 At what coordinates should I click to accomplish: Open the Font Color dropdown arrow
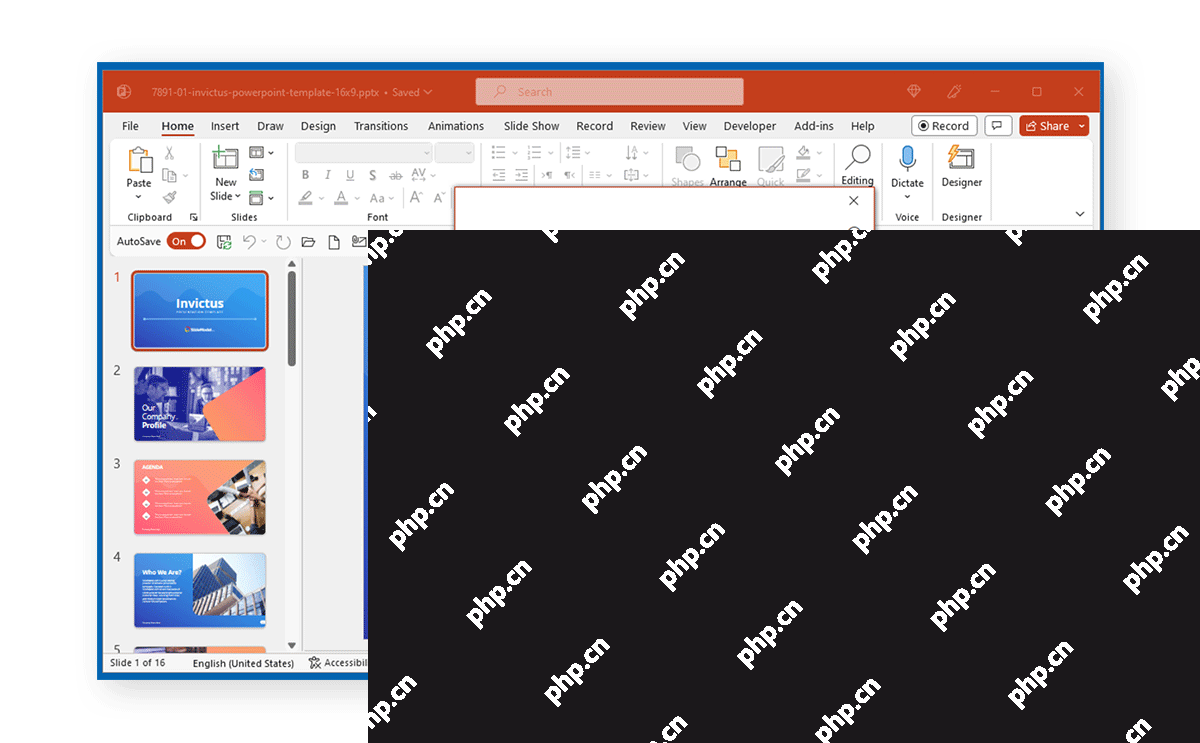356,198
